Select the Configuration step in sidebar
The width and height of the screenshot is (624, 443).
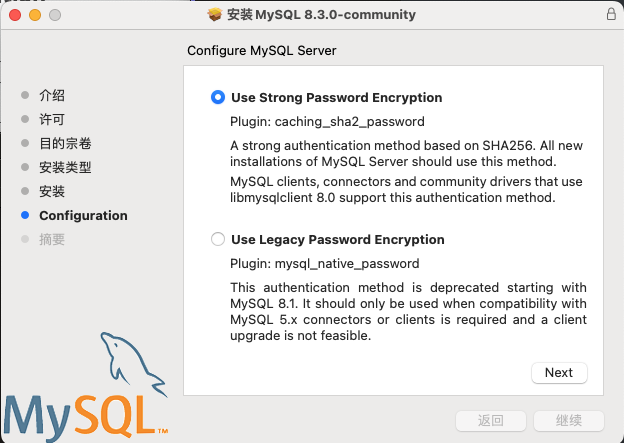(83, 215)
